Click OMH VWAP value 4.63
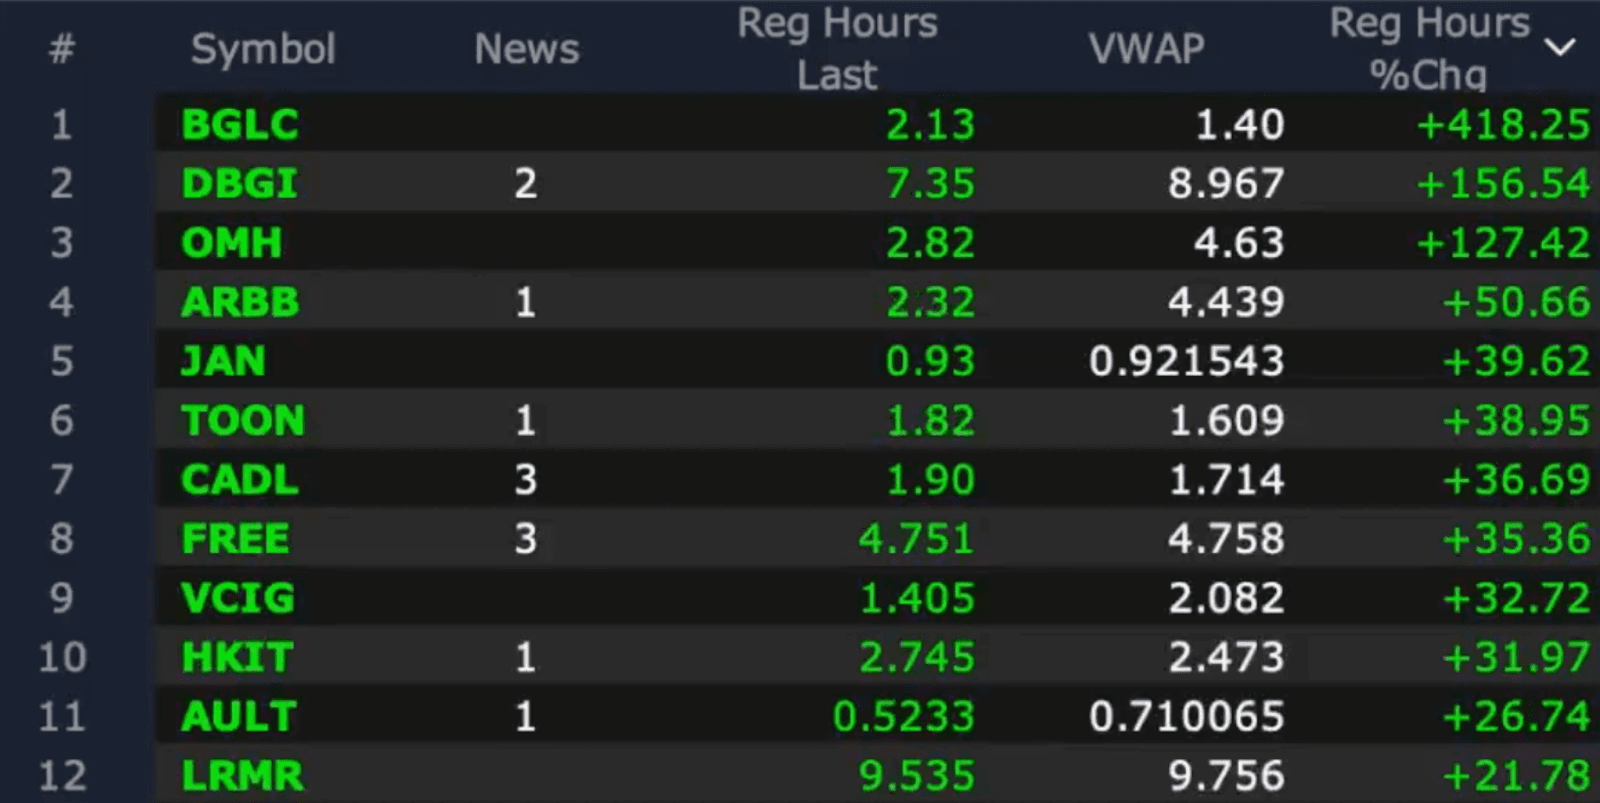 1240,242
